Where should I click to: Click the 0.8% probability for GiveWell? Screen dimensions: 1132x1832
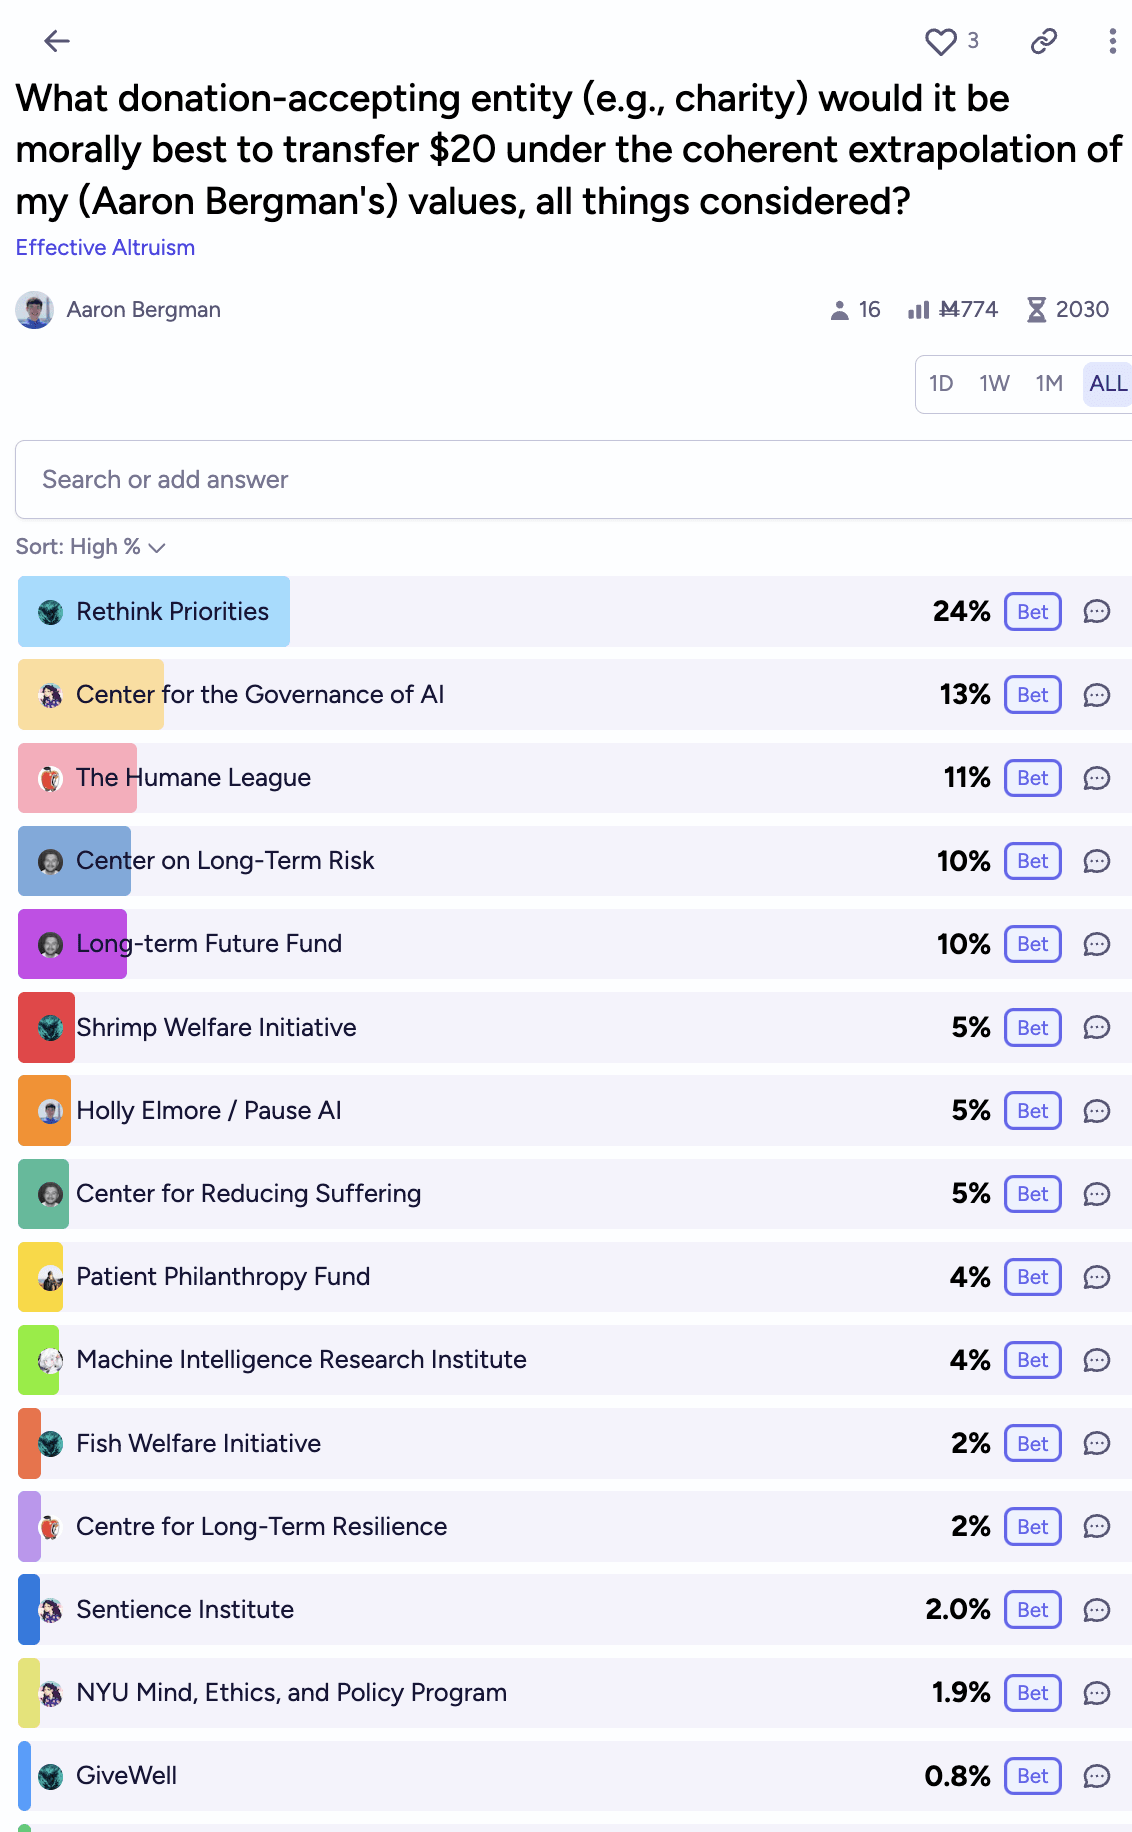click(x=957, y=1776)
